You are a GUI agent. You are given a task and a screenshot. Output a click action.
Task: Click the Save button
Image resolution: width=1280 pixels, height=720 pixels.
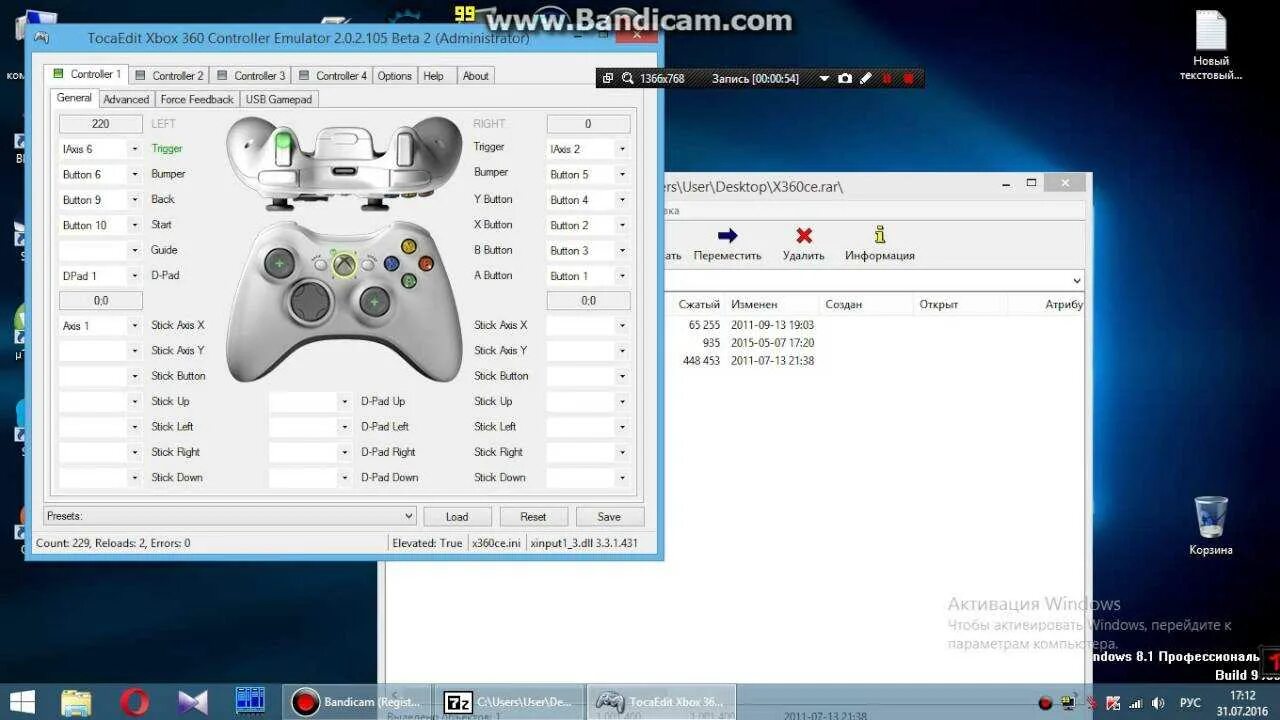click(609, 516)
